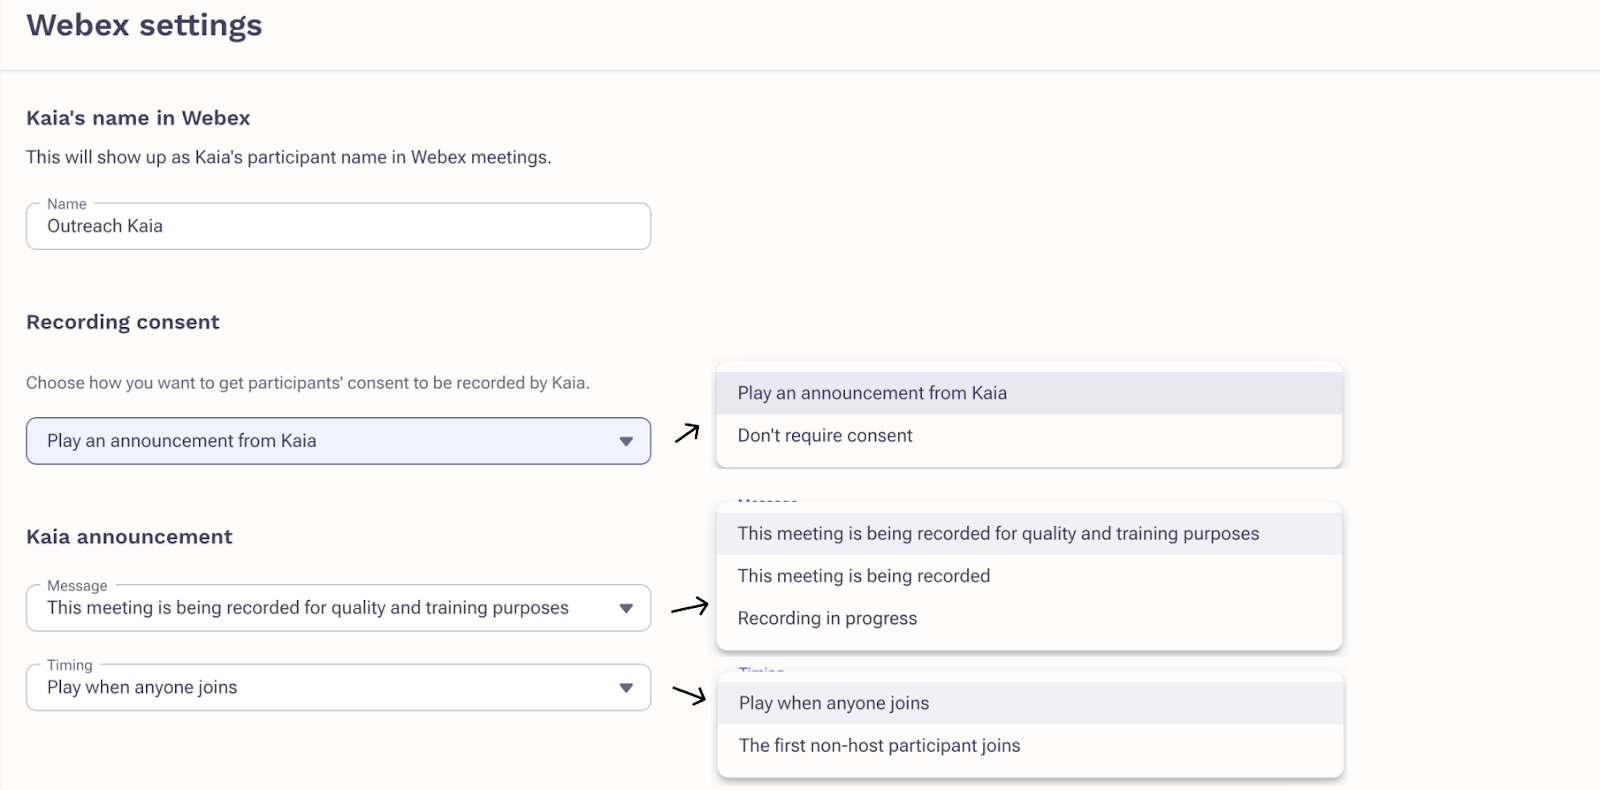Pick the quality and training purposes message option

tap(998, 533)
